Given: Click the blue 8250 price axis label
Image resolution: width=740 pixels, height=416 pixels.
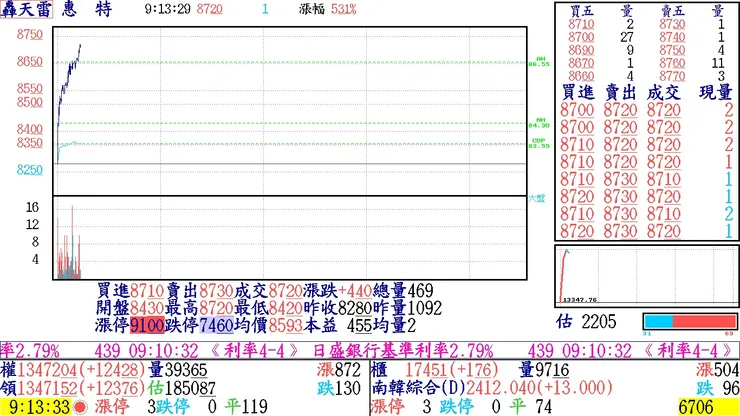Looking at the screenshot, I should [x=30, y=170].
